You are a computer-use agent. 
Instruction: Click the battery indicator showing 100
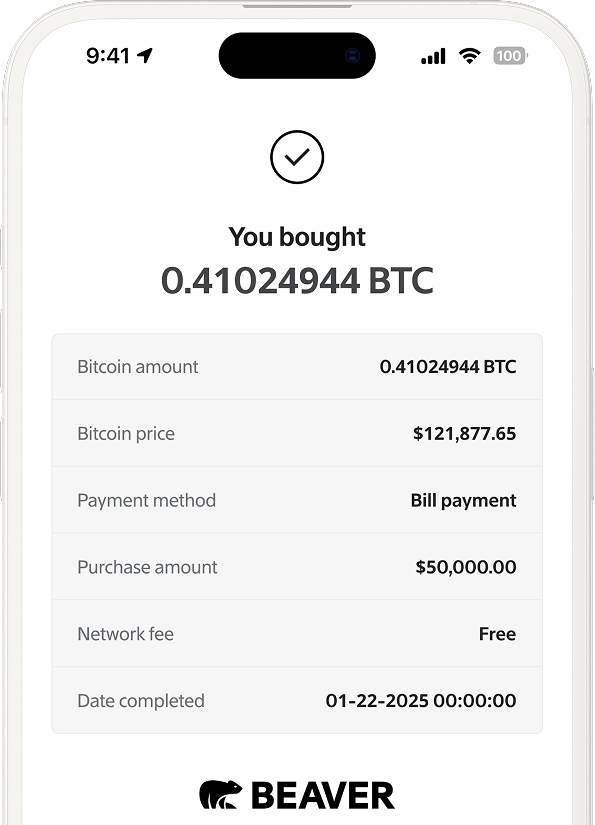coord(509,56)
